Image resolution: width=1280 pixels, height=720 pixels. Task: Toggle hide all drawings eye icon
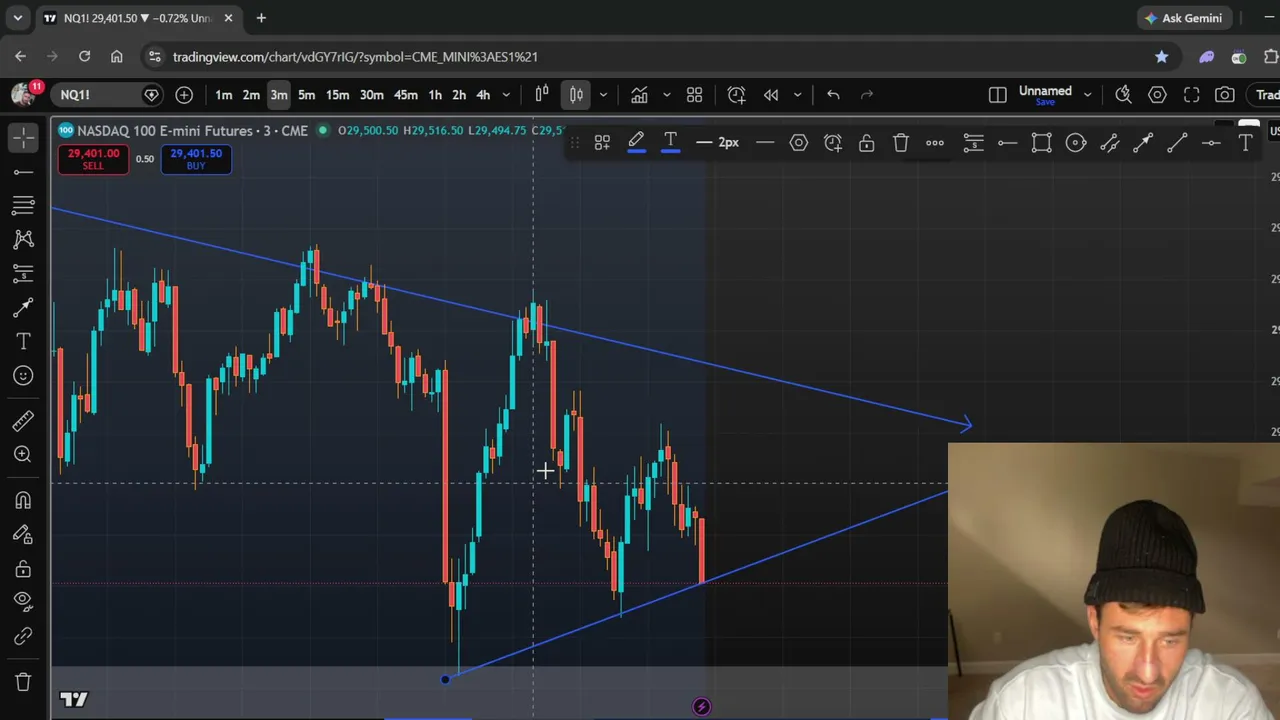point(23,601)
